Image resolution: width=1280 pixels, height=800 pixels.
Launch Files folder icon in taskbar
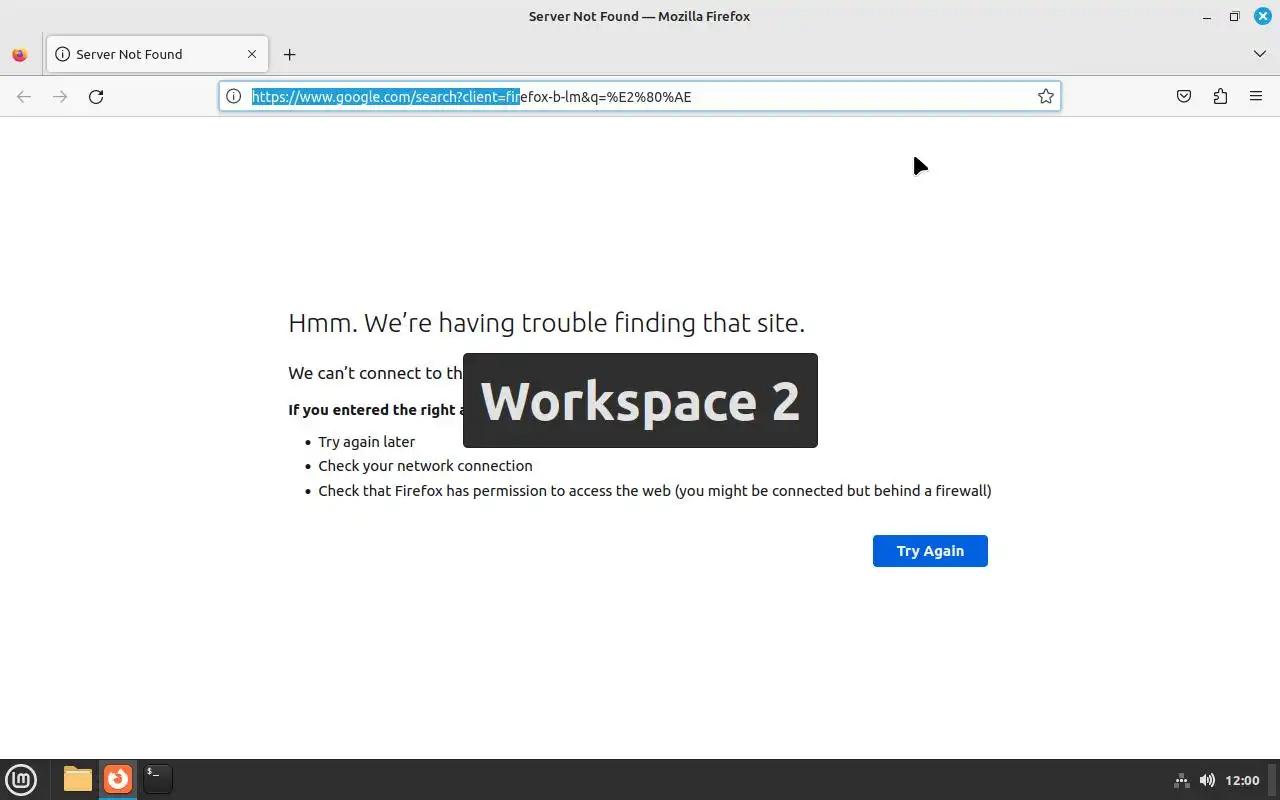point(77,779)
